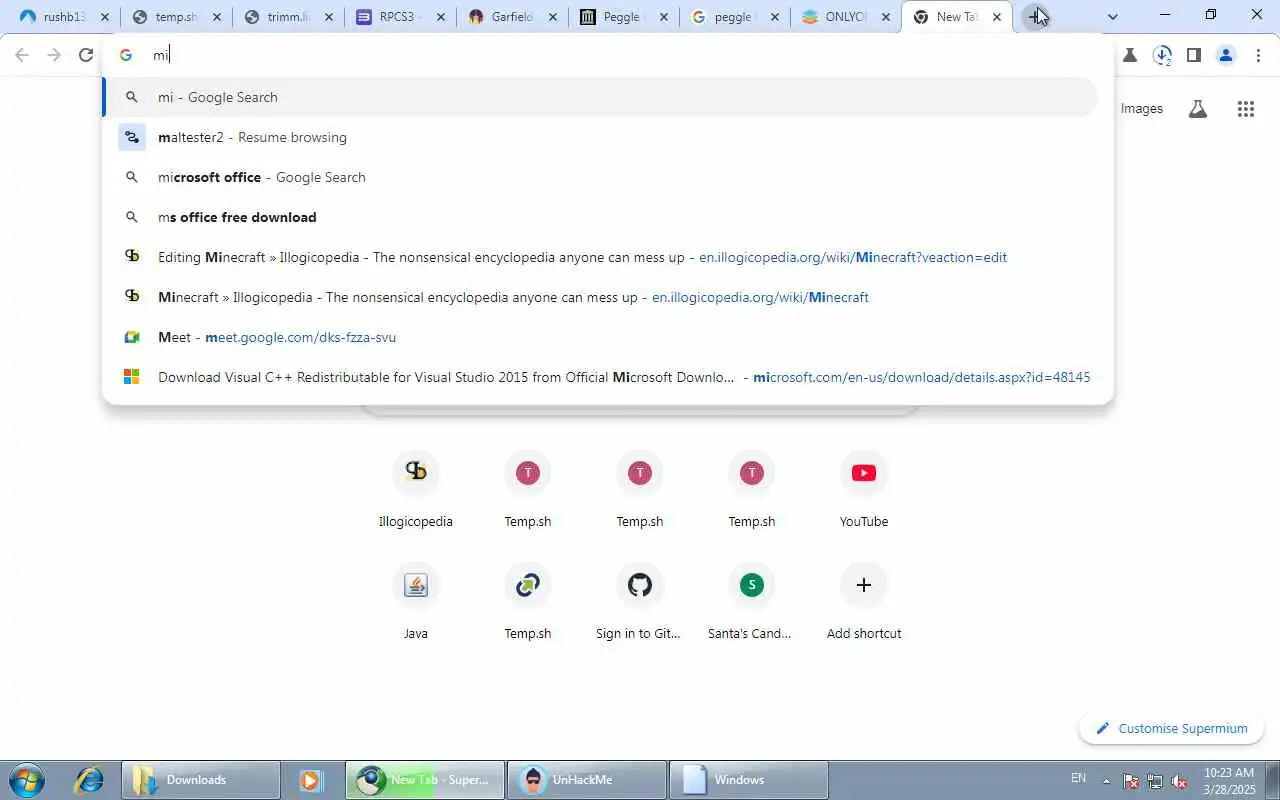This screenshot has width=1280, height=800.
Task: Switch to the RPCS3 tab
Action: (x=400, y=17)
